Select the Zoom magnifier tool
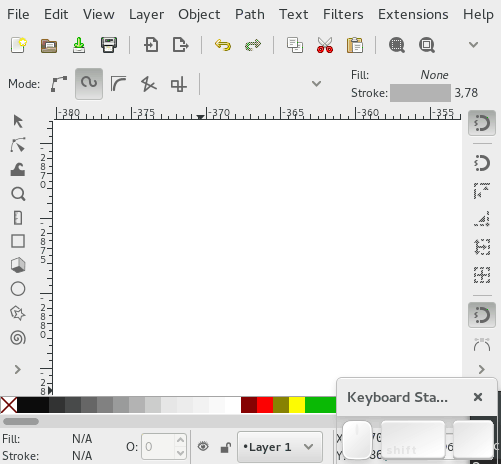Viewport: 501px width, 464px height. pyautogui.click(x=18, y=194)
